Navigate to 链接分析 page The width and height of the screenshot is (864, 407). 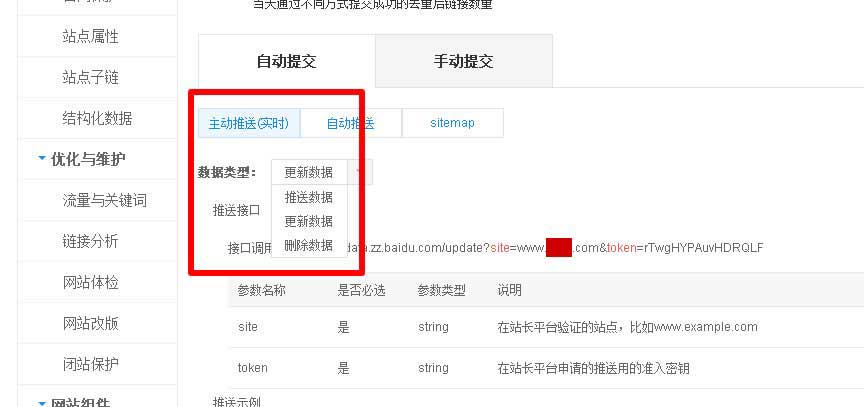(90, 241)
